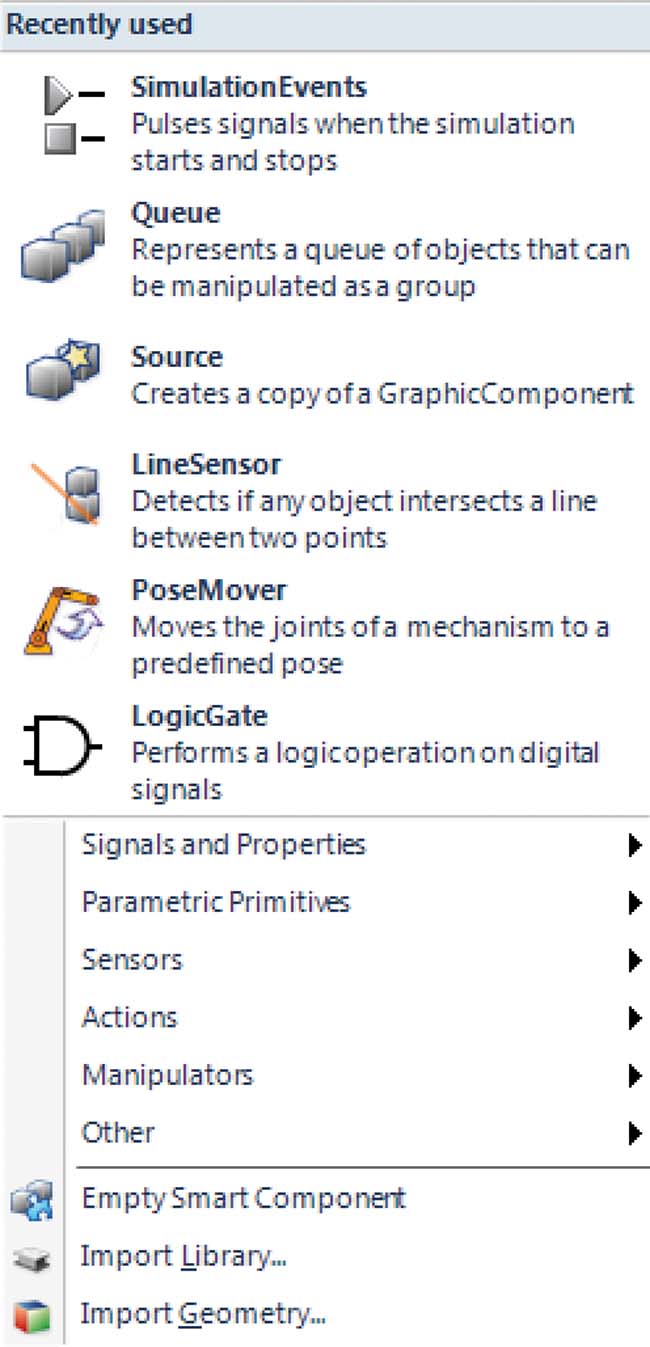Click the Import Library icon
The width and height of the screenshot is (650, 1347).
31,1258
